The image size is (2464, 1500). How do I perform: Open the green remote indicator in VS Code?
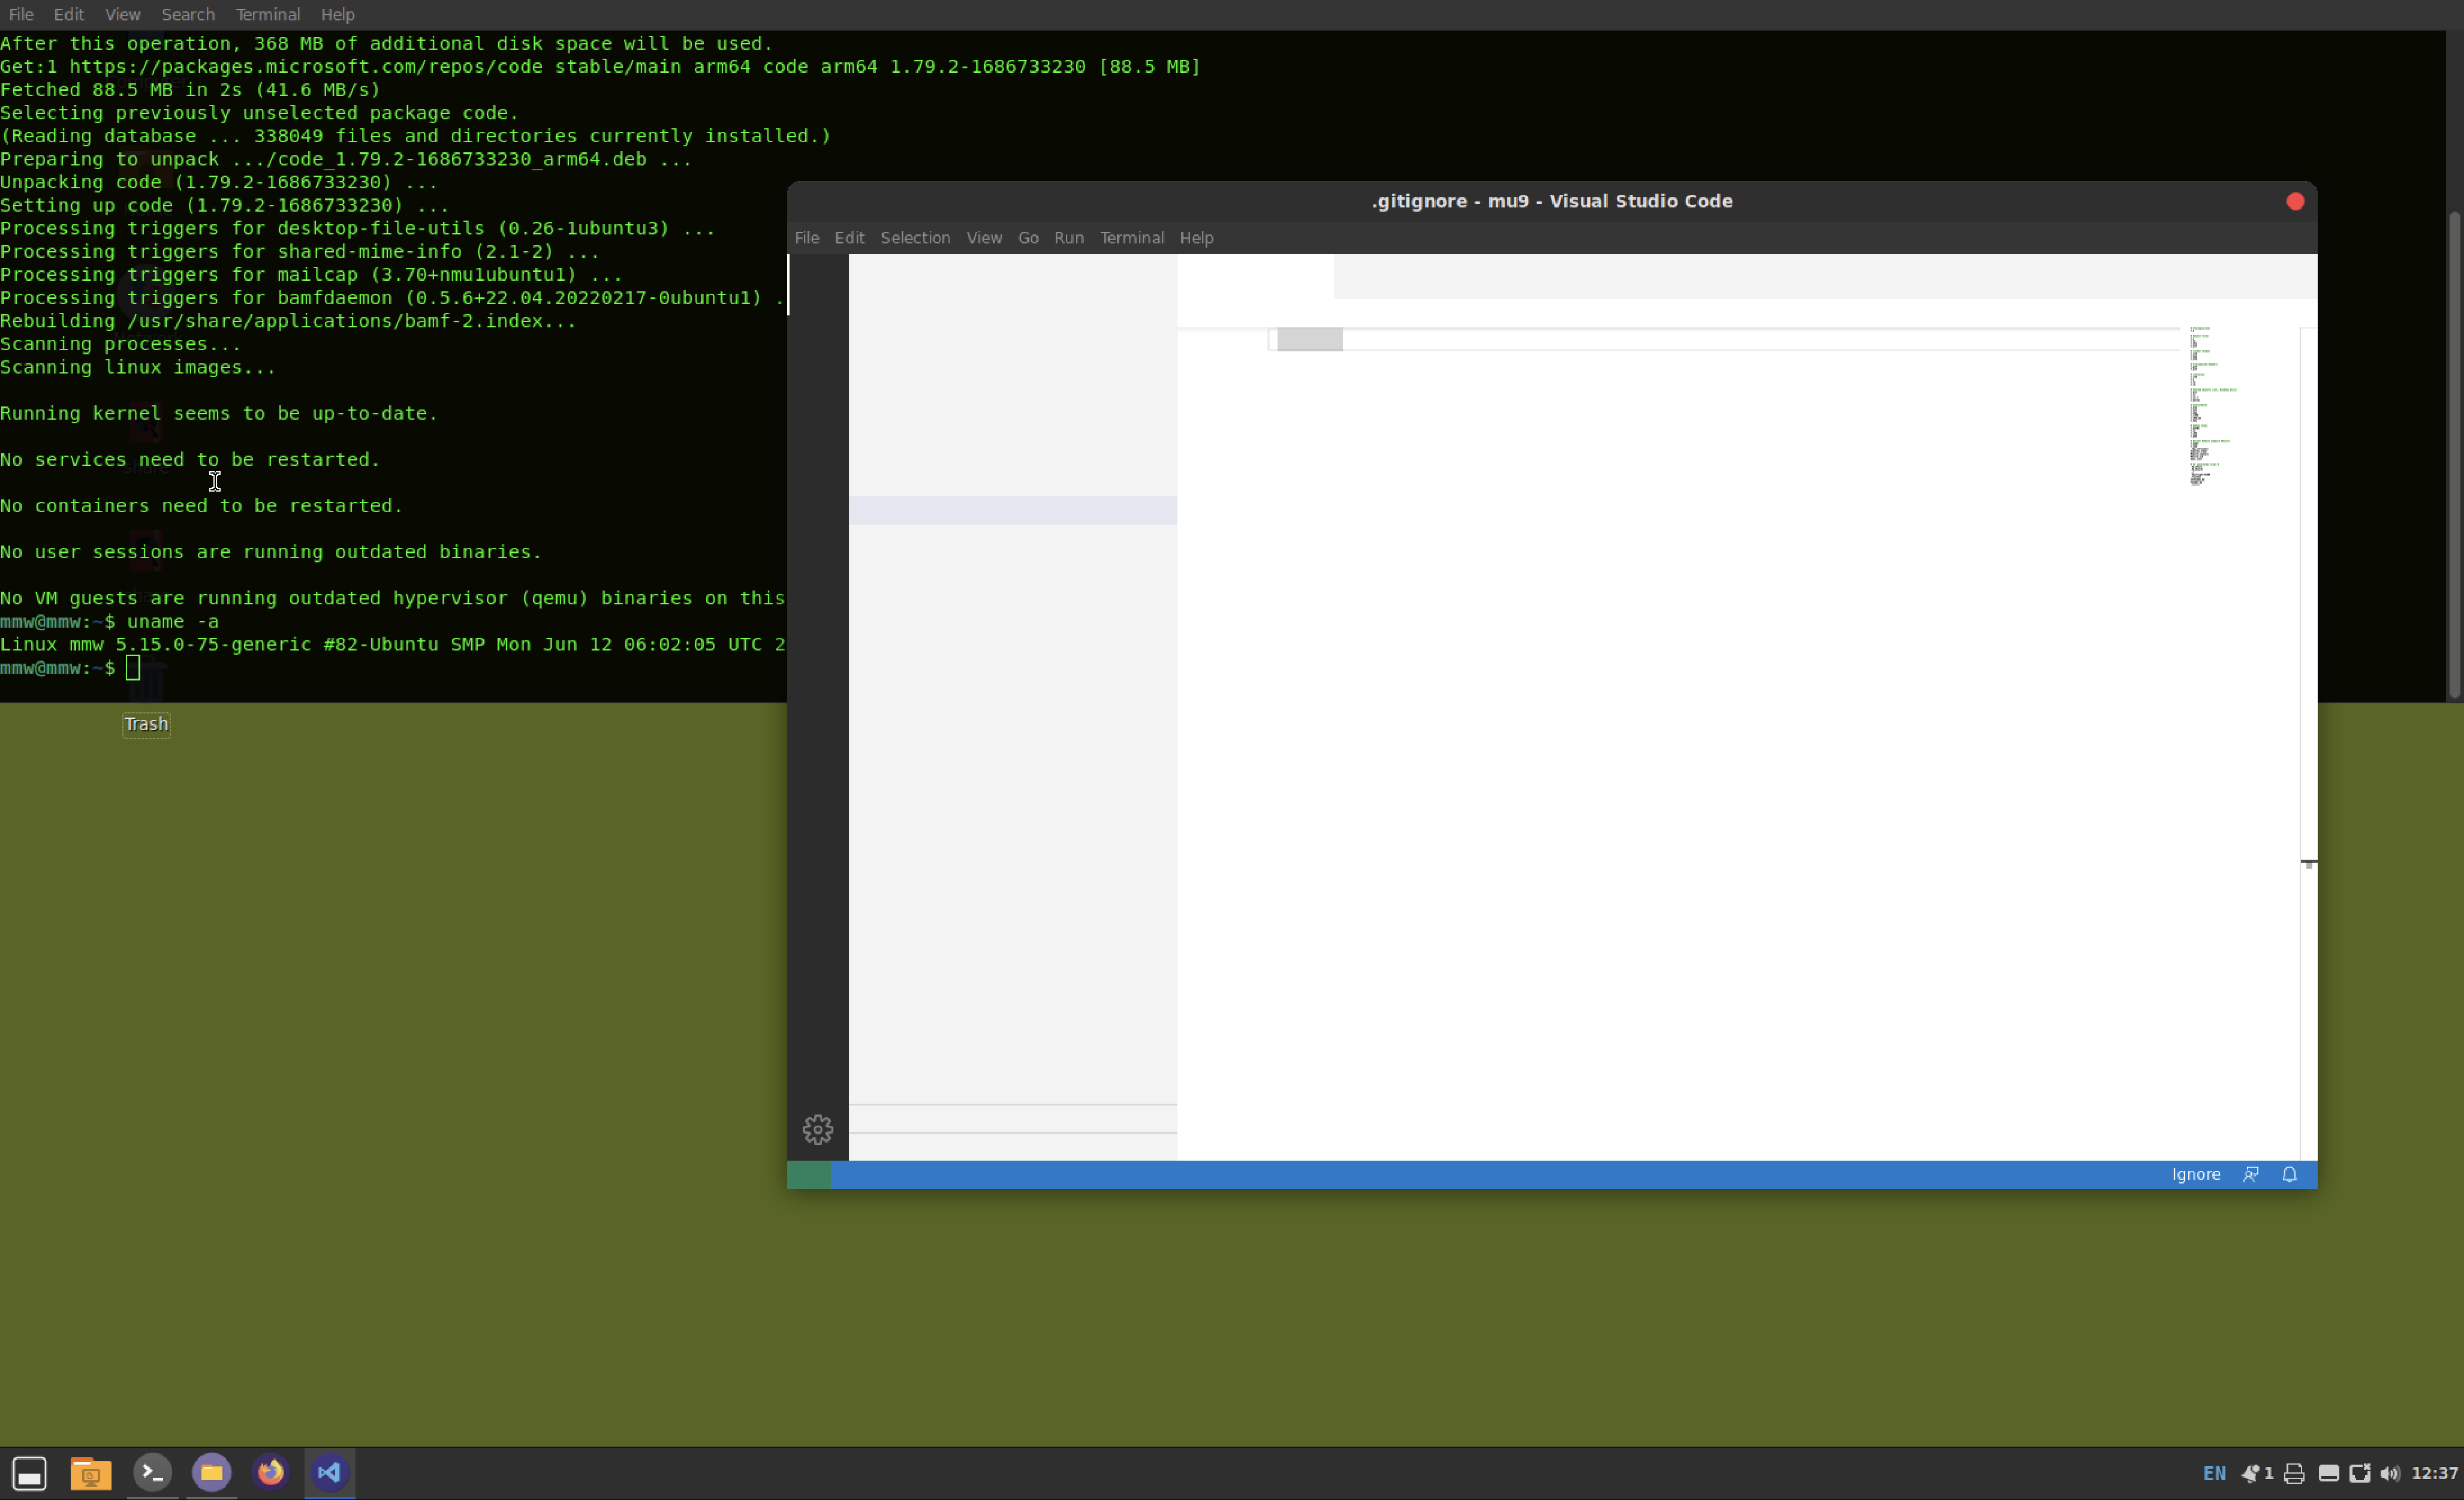pyautogui.click(x=808, y=1174)
